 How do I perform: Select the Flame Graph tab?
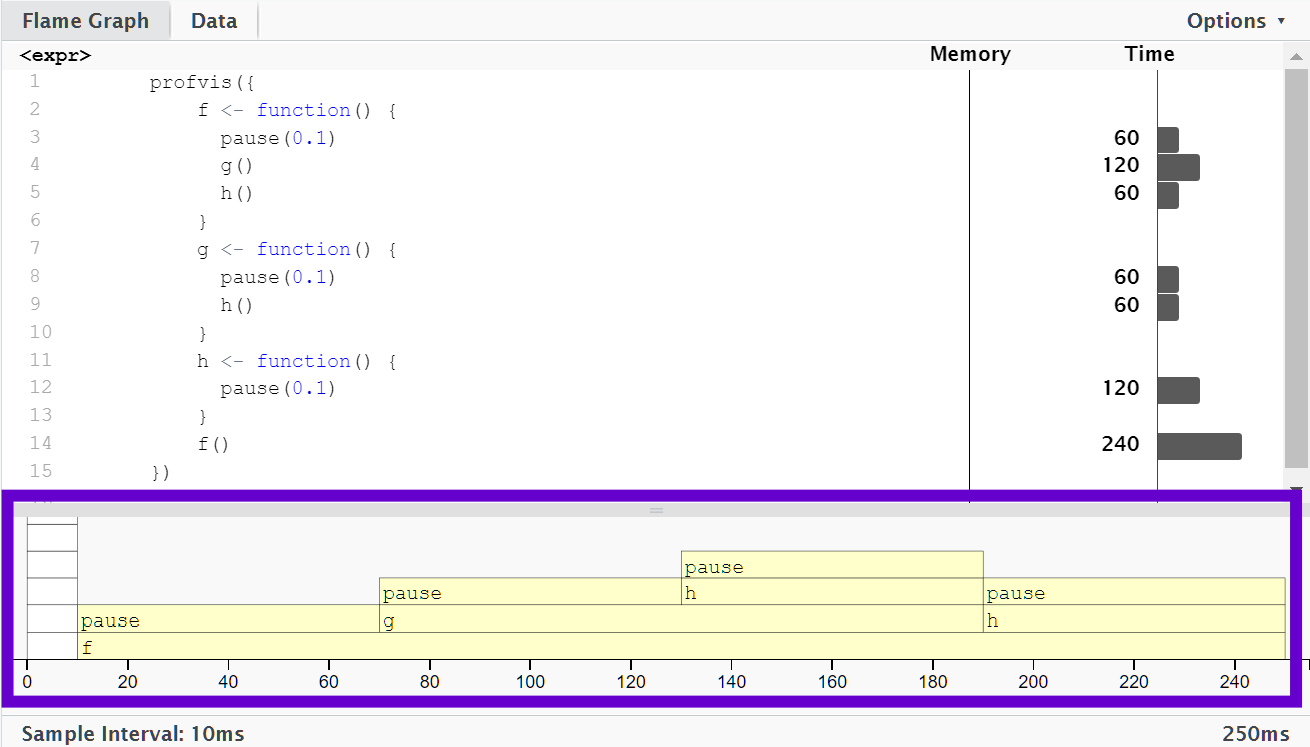[x=85, y=20]
